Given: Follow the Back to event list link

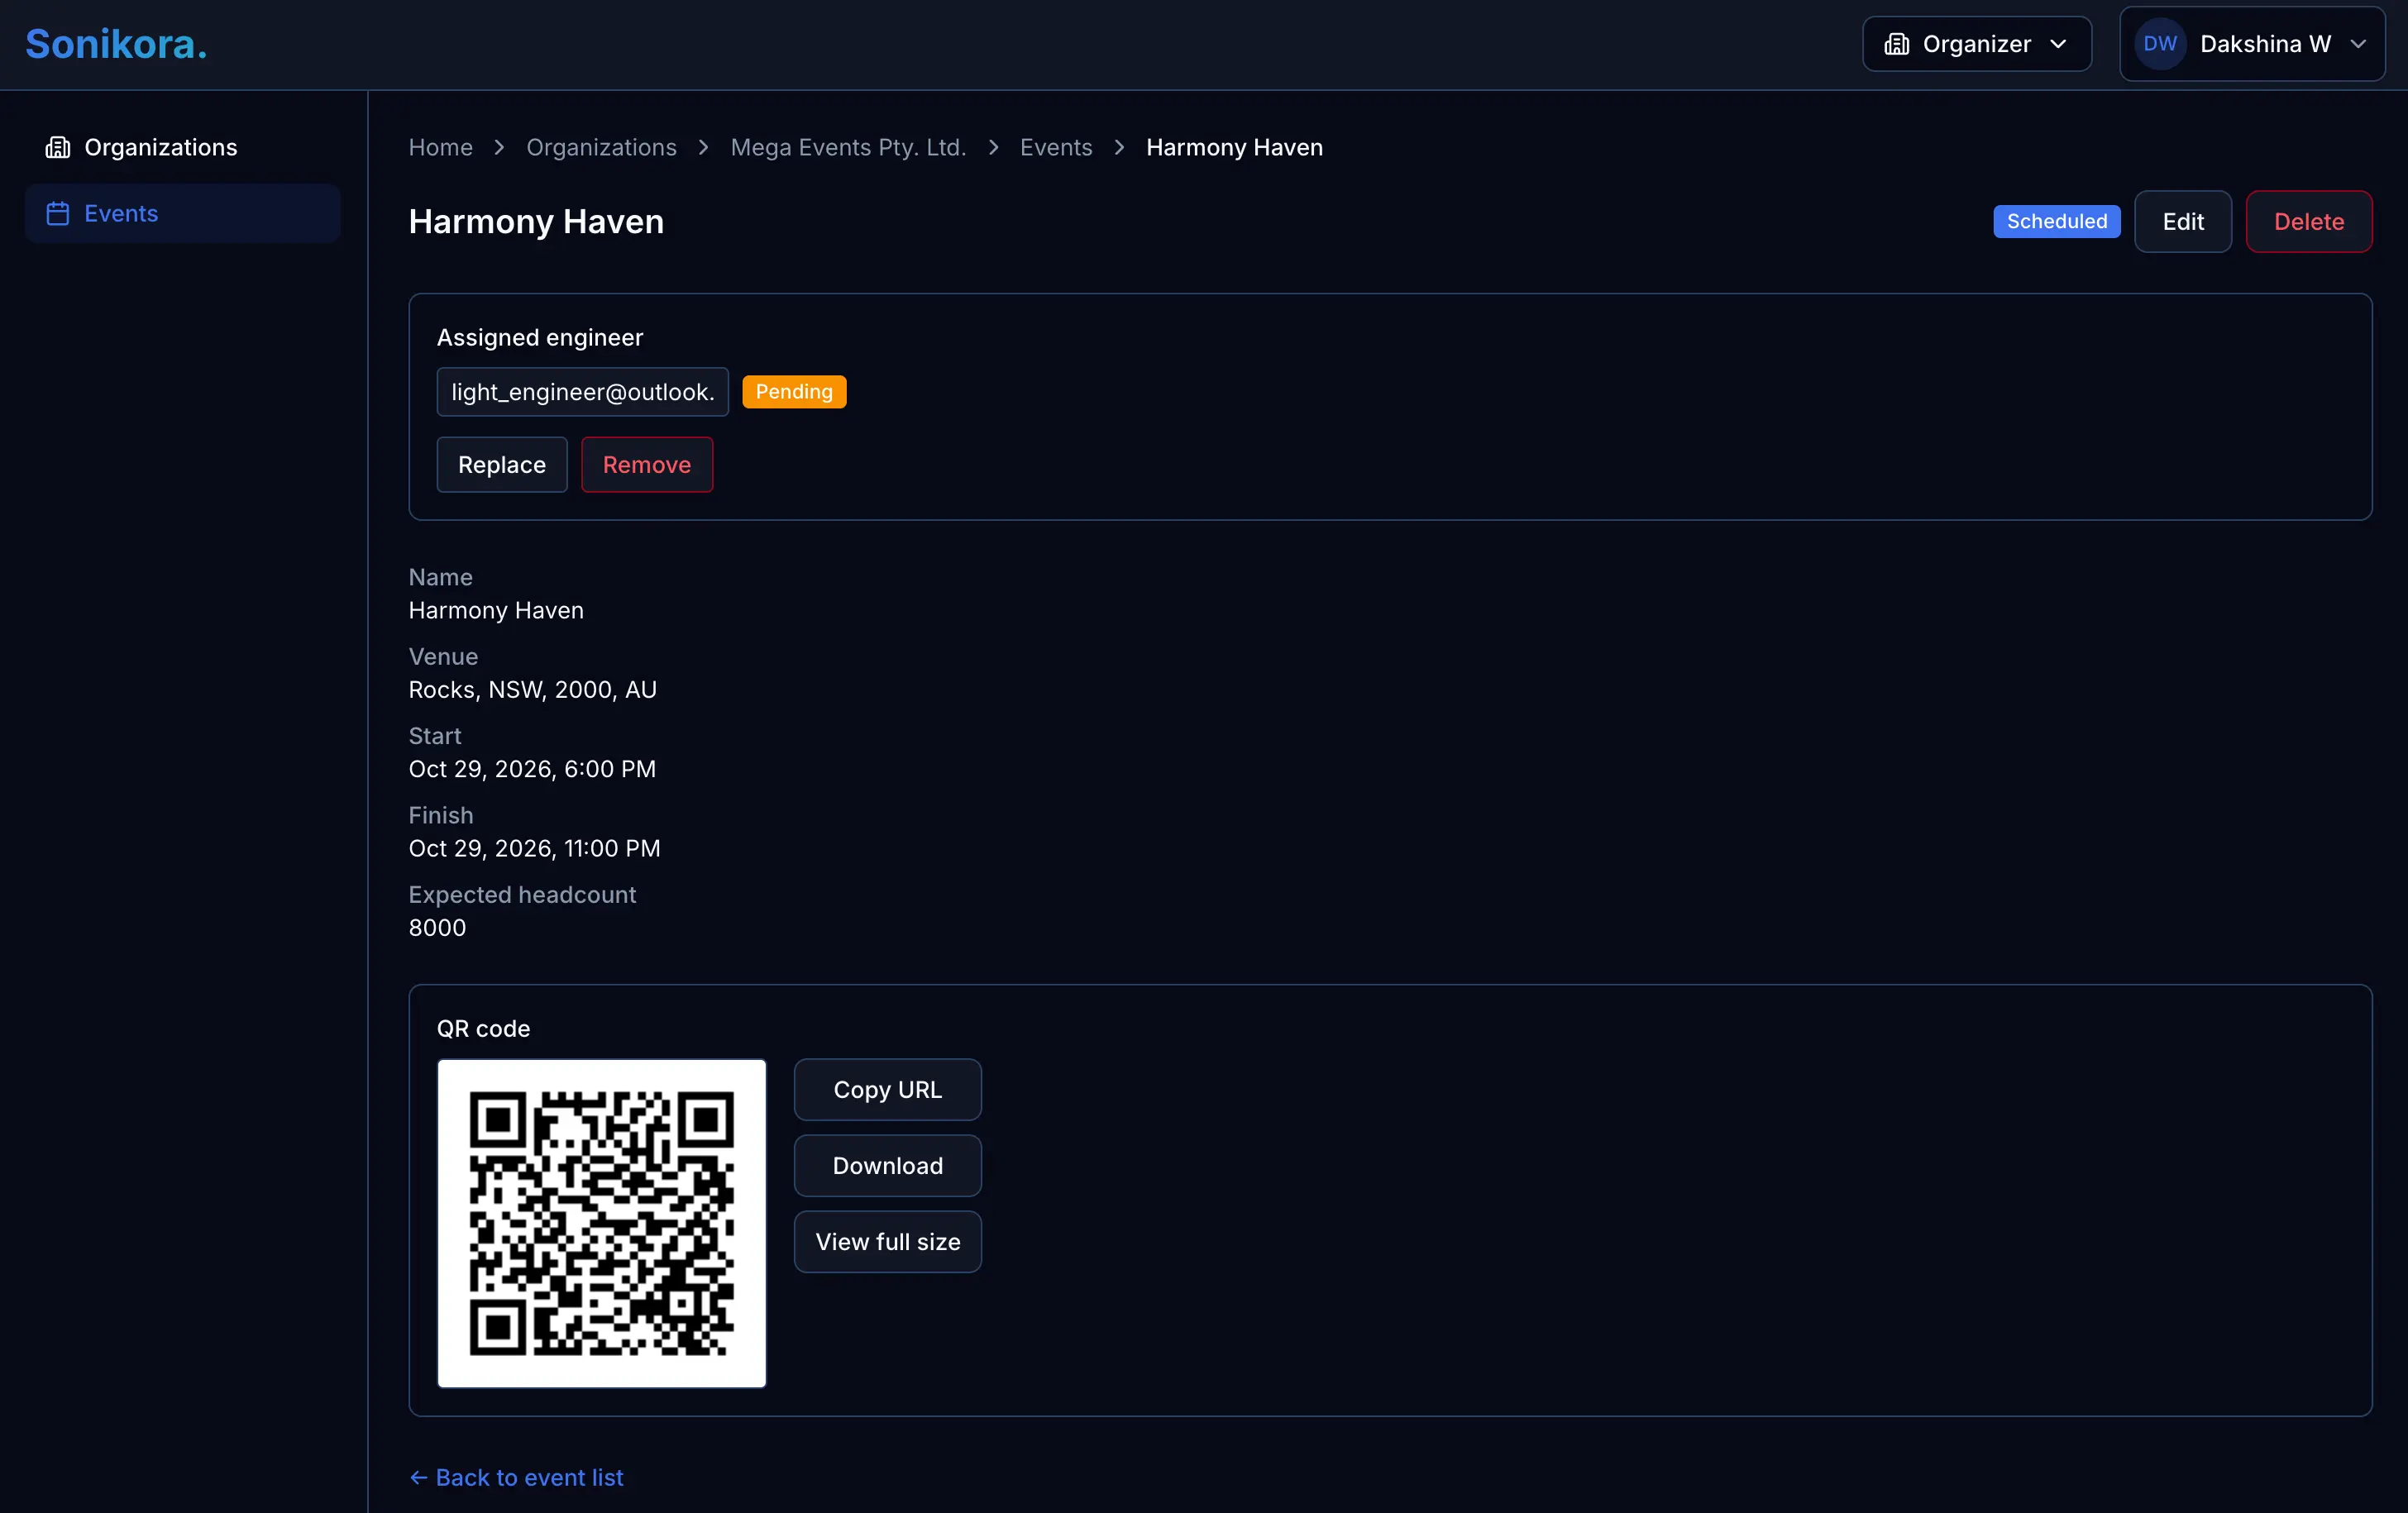Looking at the screenshot, I should click(x=529, y=1477).
